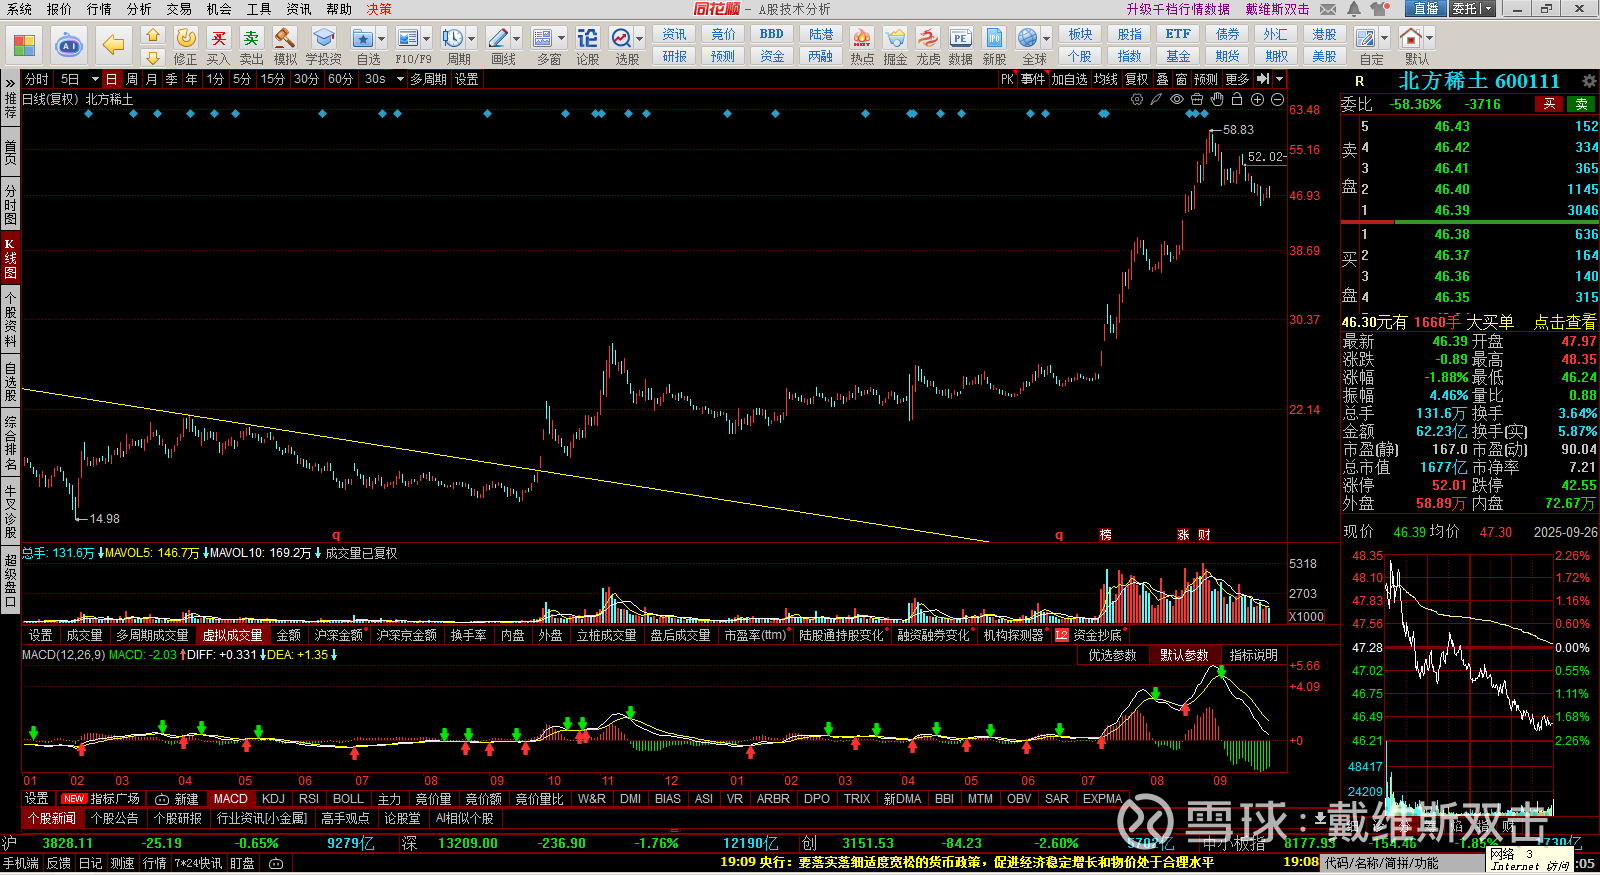Image resolution: width=1600 pixels, height=875 pixels.
Task: Click the green 卖 button beside 委比
Action: pos(1581,104)
